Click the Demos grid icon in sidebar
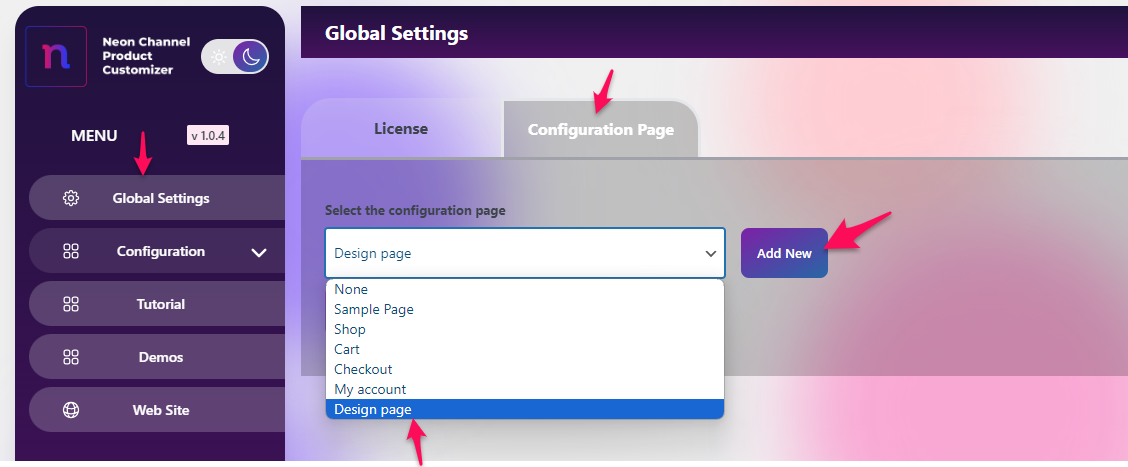This screenshot has width=1128, height=467. [x=71, y=357]
